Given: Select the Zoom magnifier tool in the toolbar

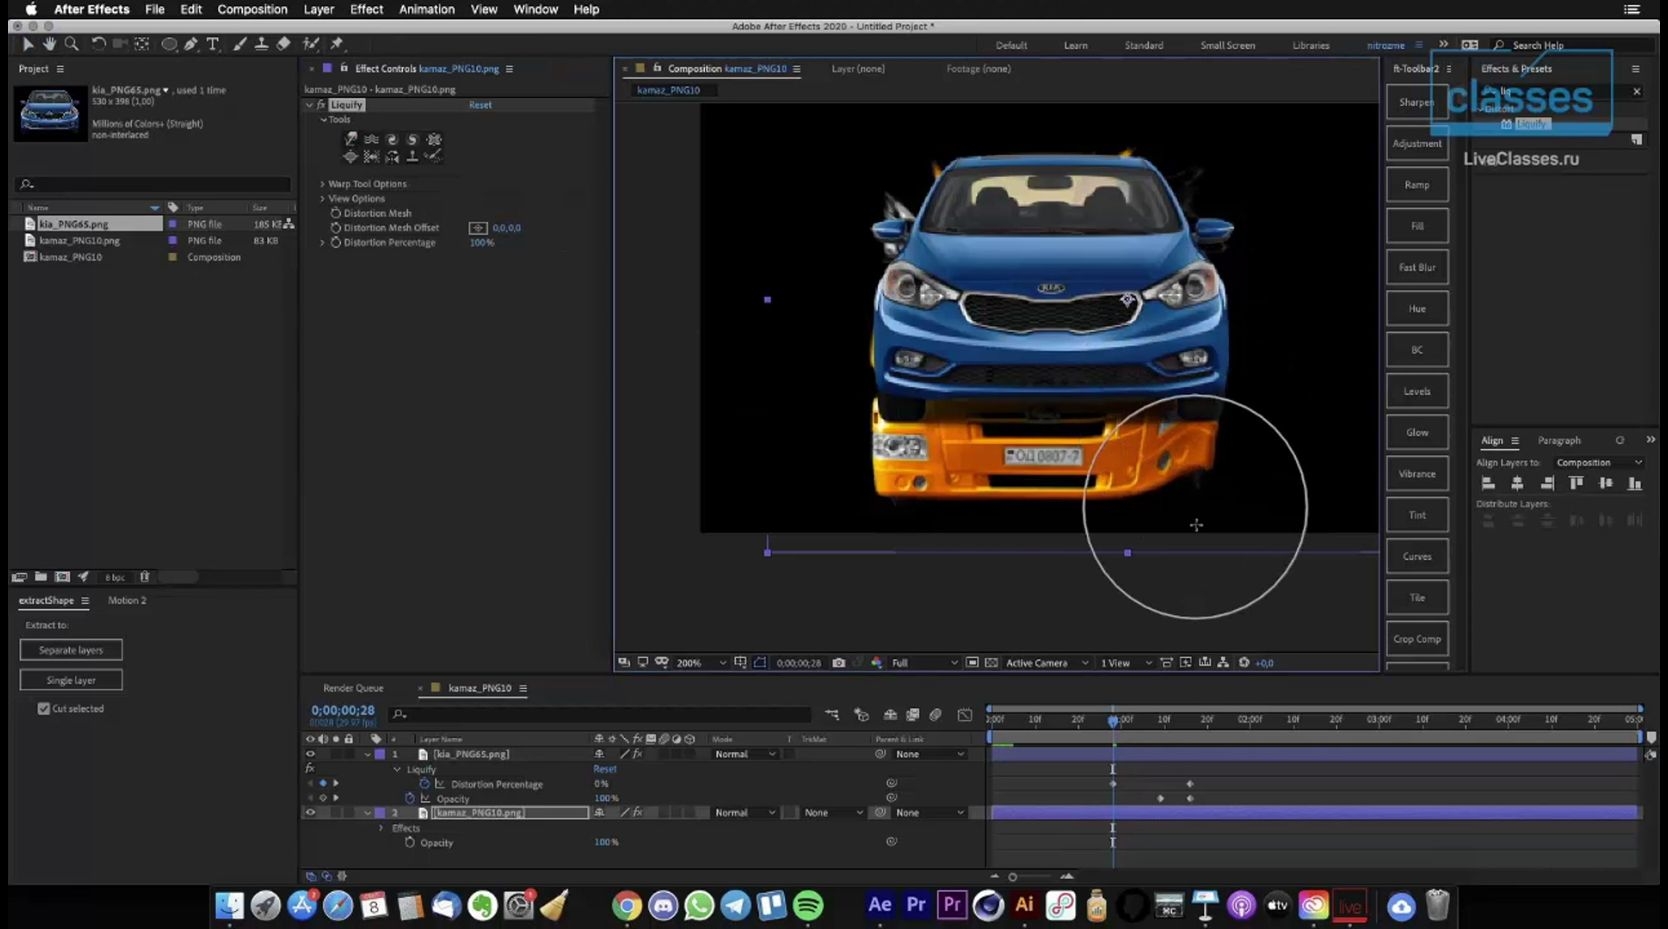Looking at the screenshot, I should 71,44.
